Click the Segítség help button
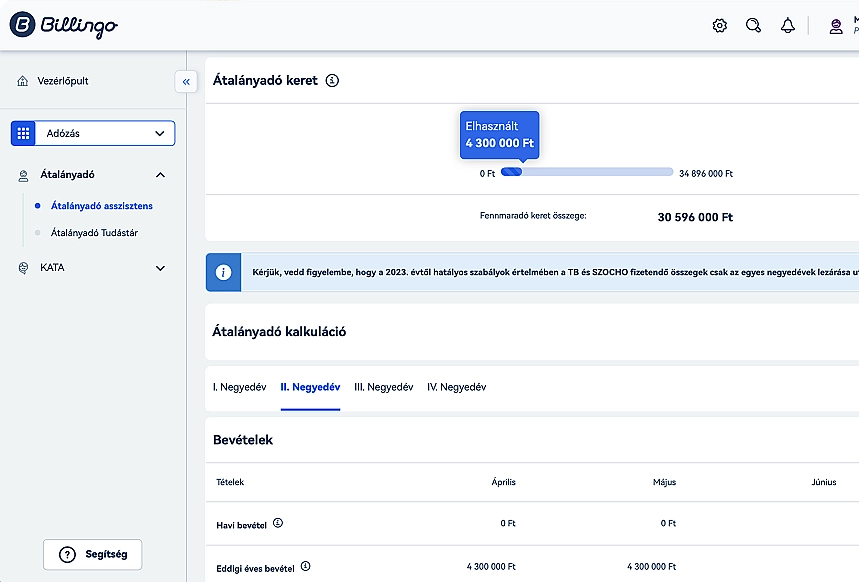The width and height of the screenshot is (859, 582). [x=92, y=554]
